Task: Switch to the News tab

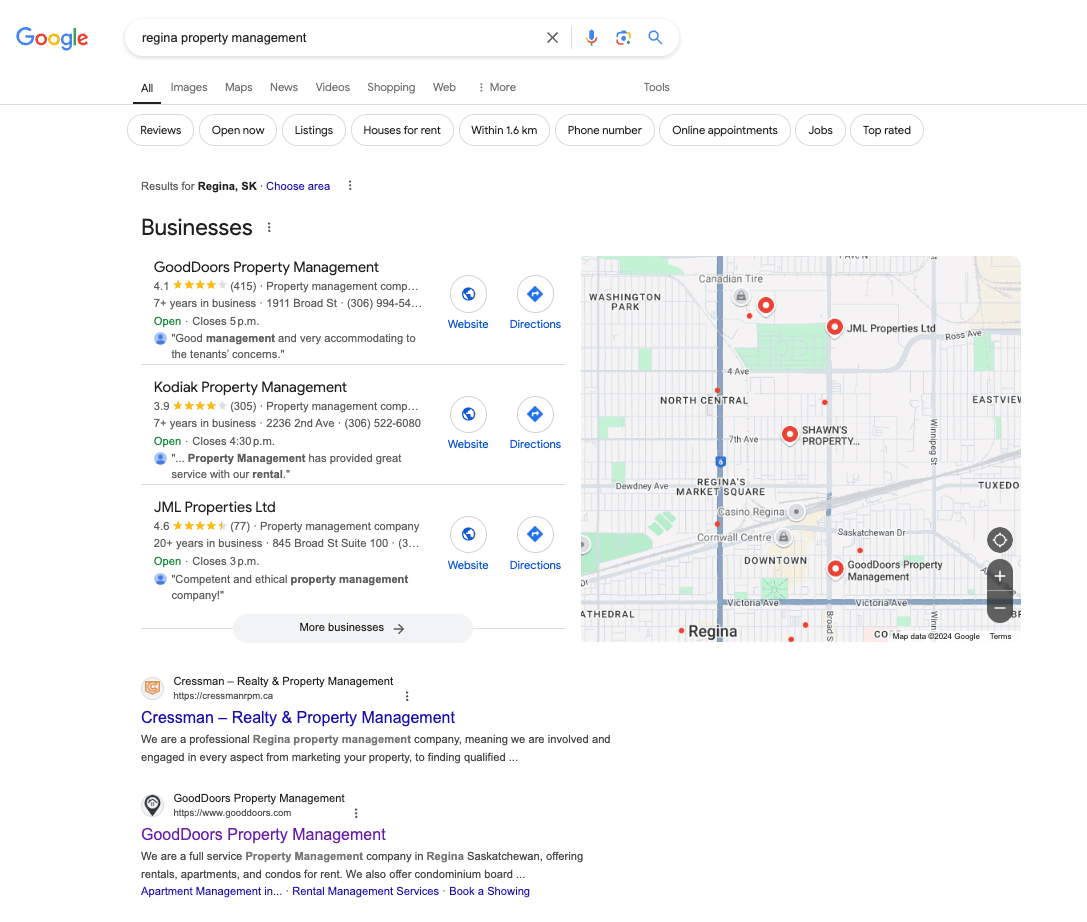Action: click(284, 87)
